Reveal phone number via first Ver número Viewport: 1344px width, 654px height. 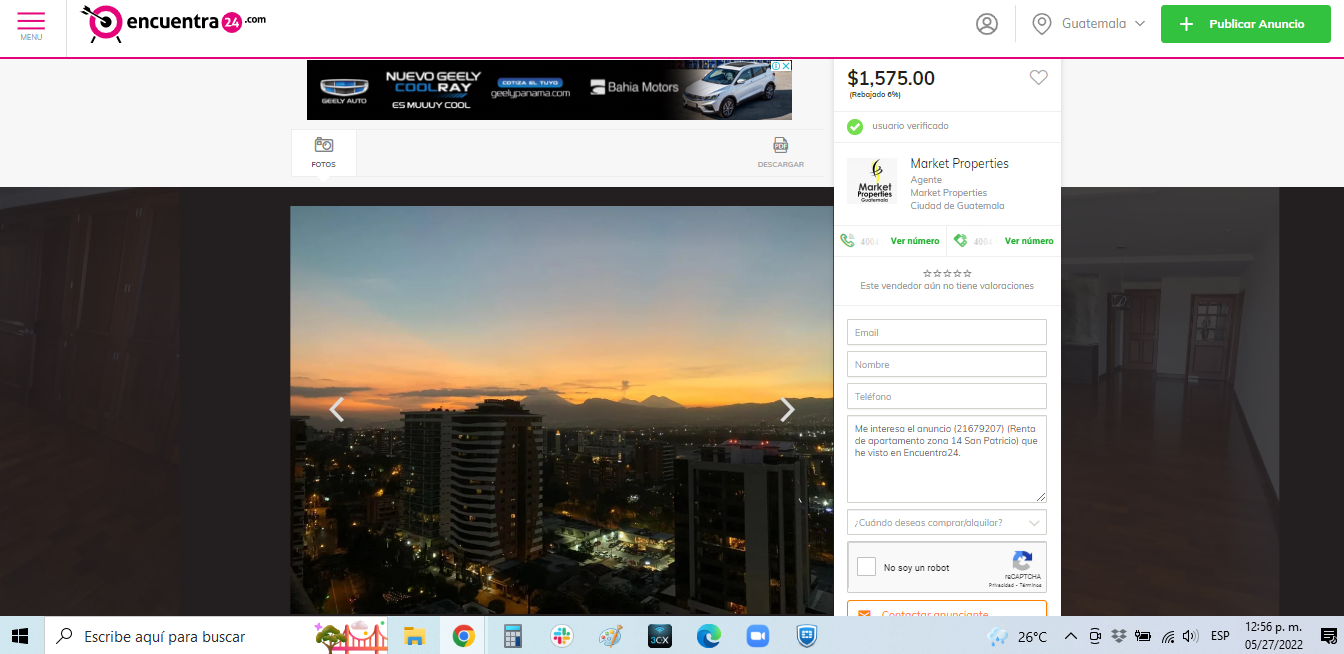click(915, 241)
